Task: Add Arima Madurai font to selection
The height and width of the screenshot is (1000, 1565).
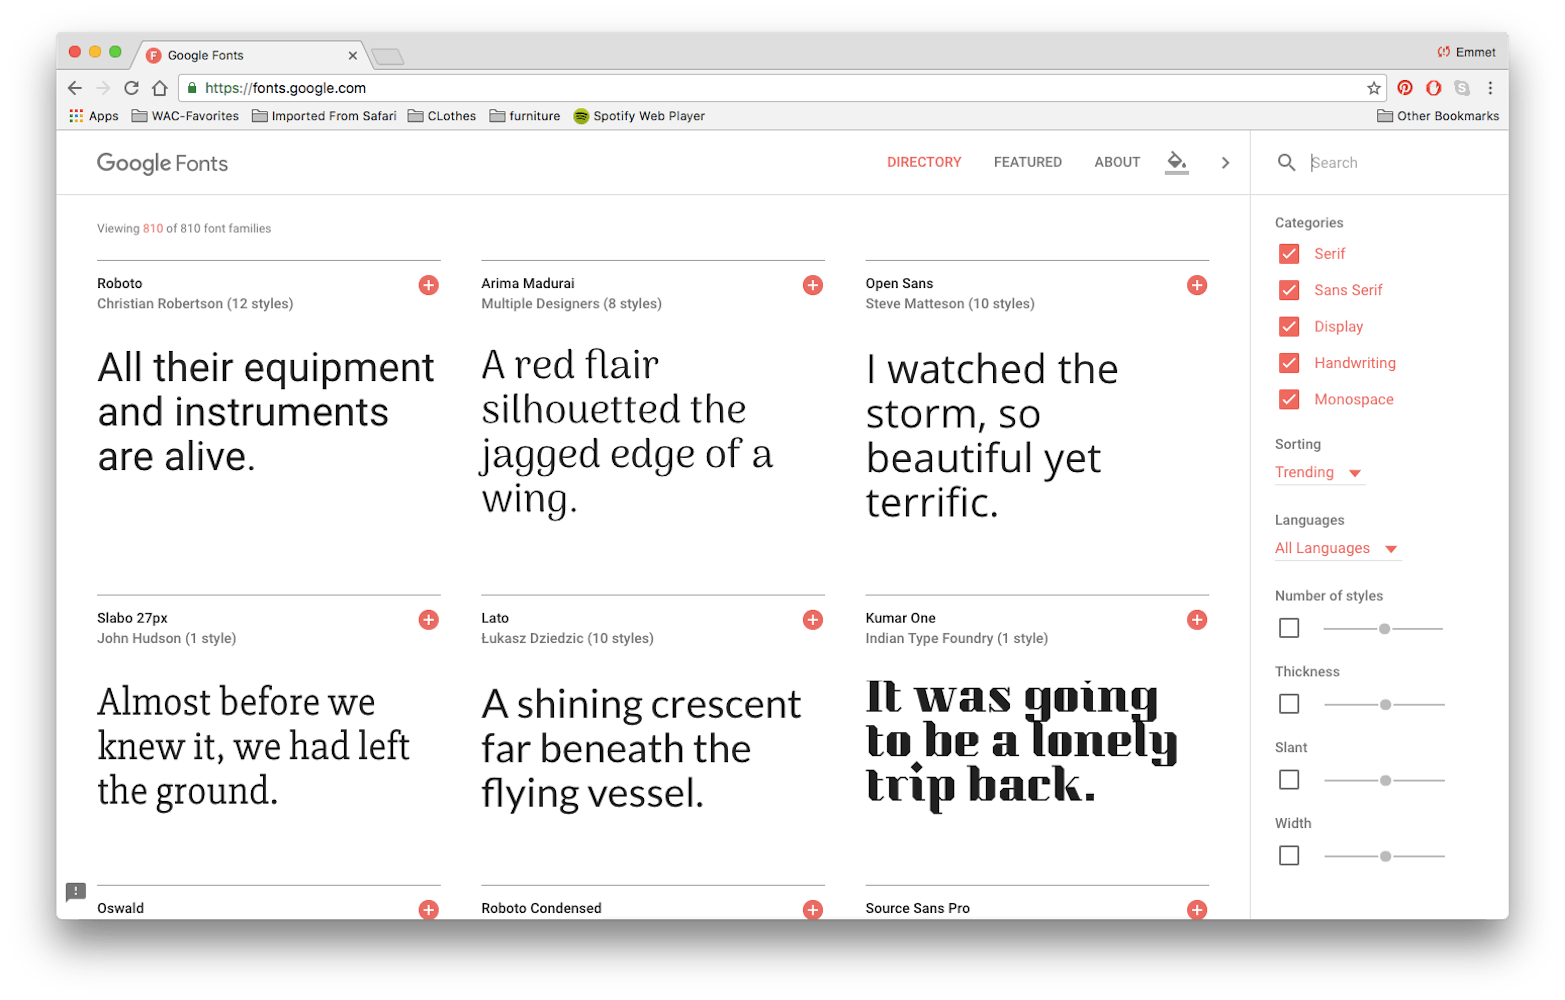Action: 813,285
